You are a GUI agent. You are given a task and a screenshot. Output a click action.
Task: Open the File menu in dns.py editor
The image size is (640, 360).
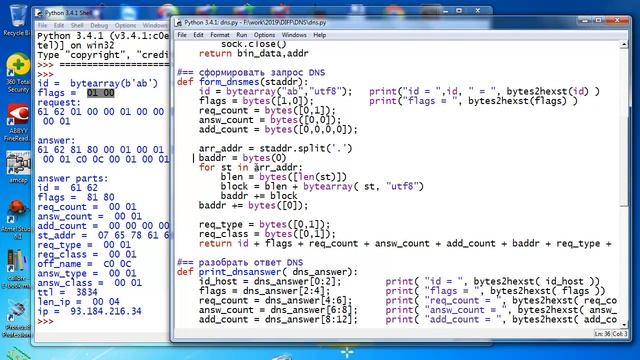coord(182,35)
